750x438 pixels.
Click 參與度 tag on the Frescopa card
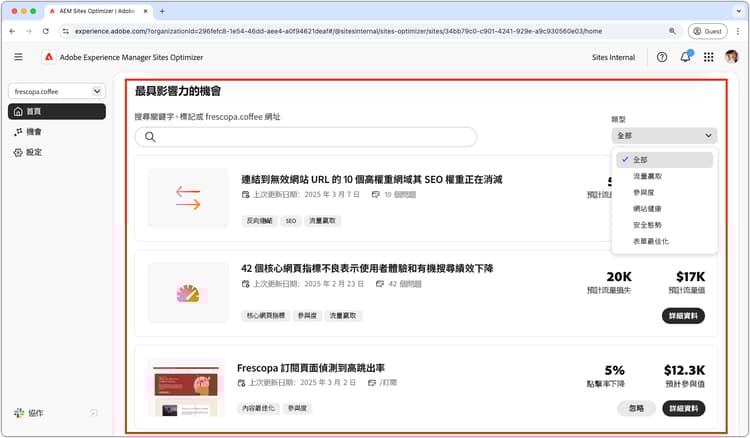(297, 408)
